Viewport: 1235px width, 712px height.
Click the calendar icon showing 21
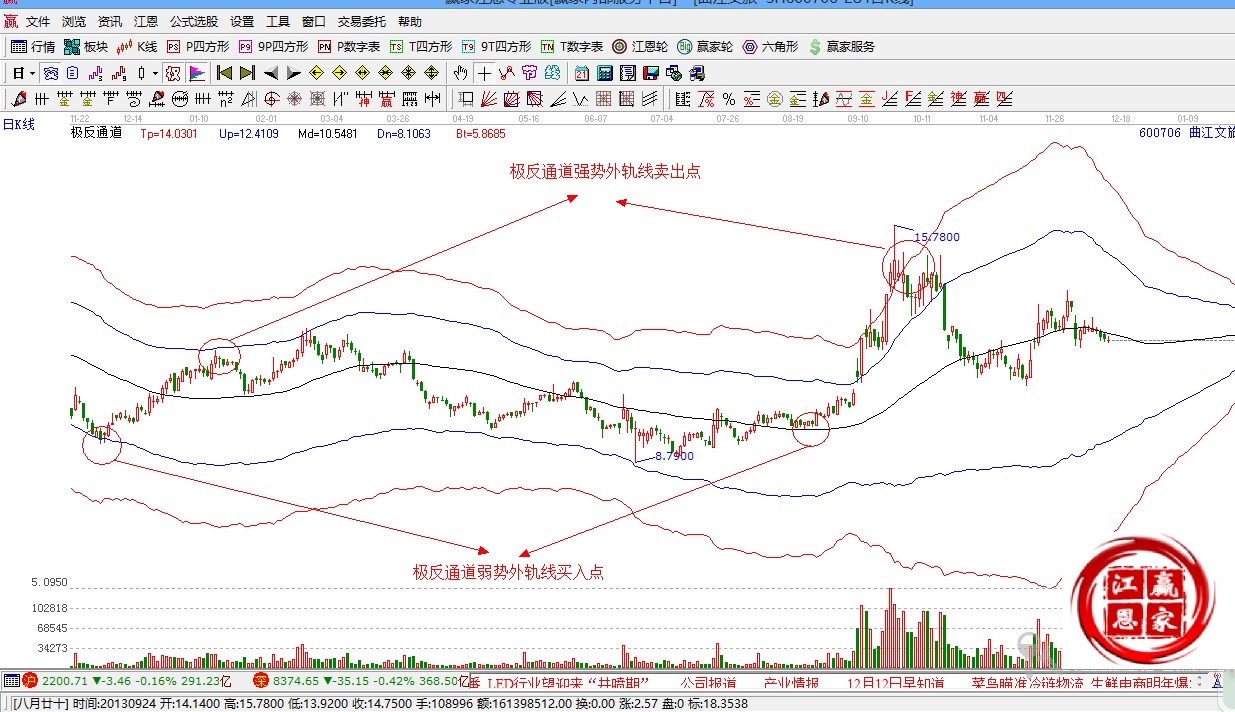click(x=582, y=73)
